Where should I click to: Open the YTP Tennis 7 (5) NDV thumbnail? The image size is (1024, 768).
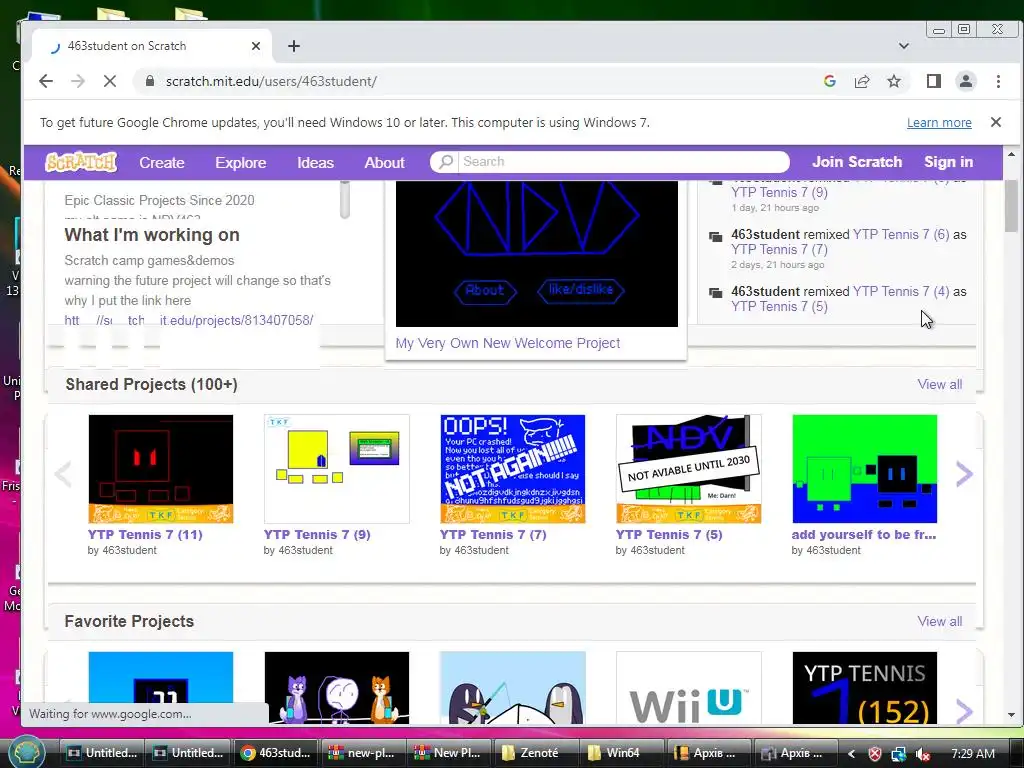(x=688, y=469)
